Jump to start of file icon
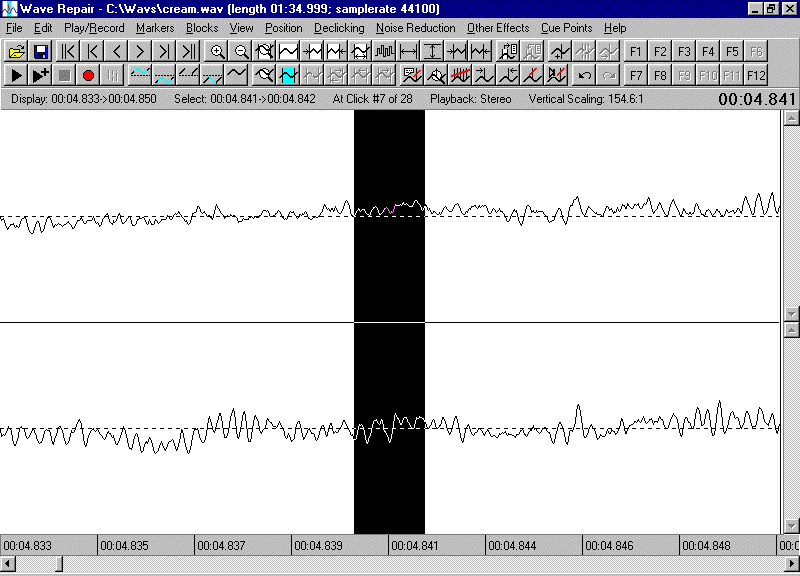800x576 pixels. [68, 51]
